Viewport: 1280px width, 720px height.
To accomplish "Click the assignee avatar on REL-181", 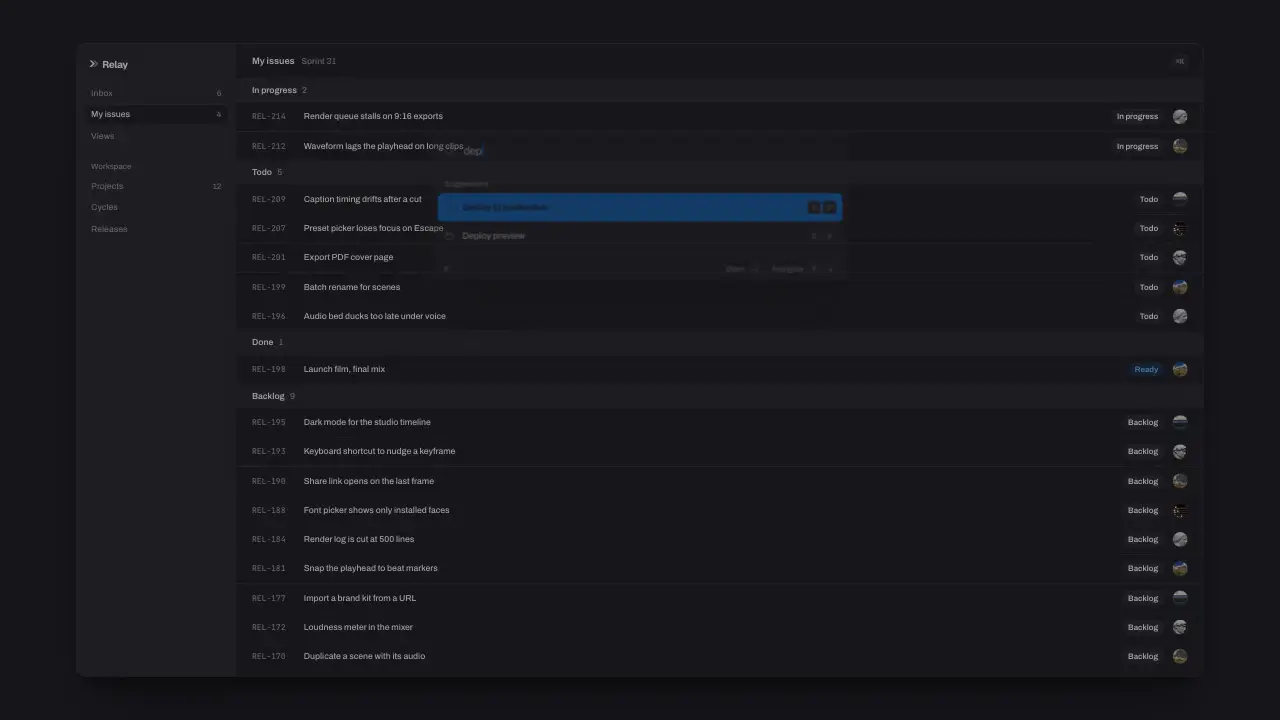I will pos(1180,568).
